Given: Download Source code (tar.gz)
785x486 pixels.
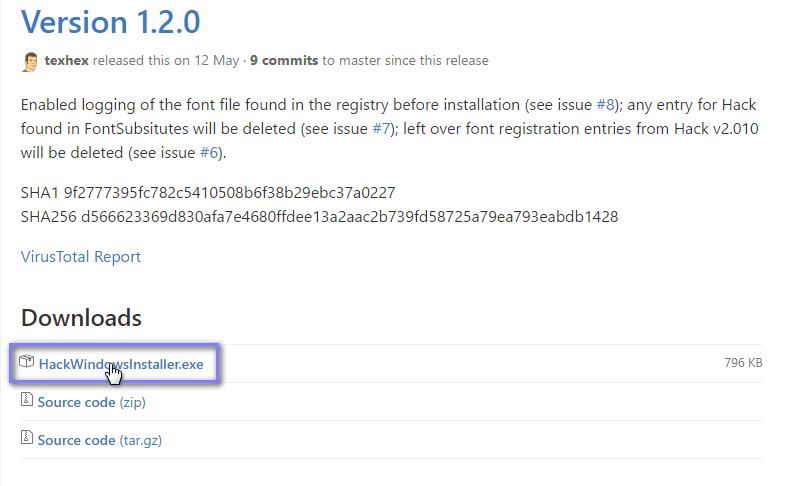Looking at the screenshot, I should click(100, 440).
